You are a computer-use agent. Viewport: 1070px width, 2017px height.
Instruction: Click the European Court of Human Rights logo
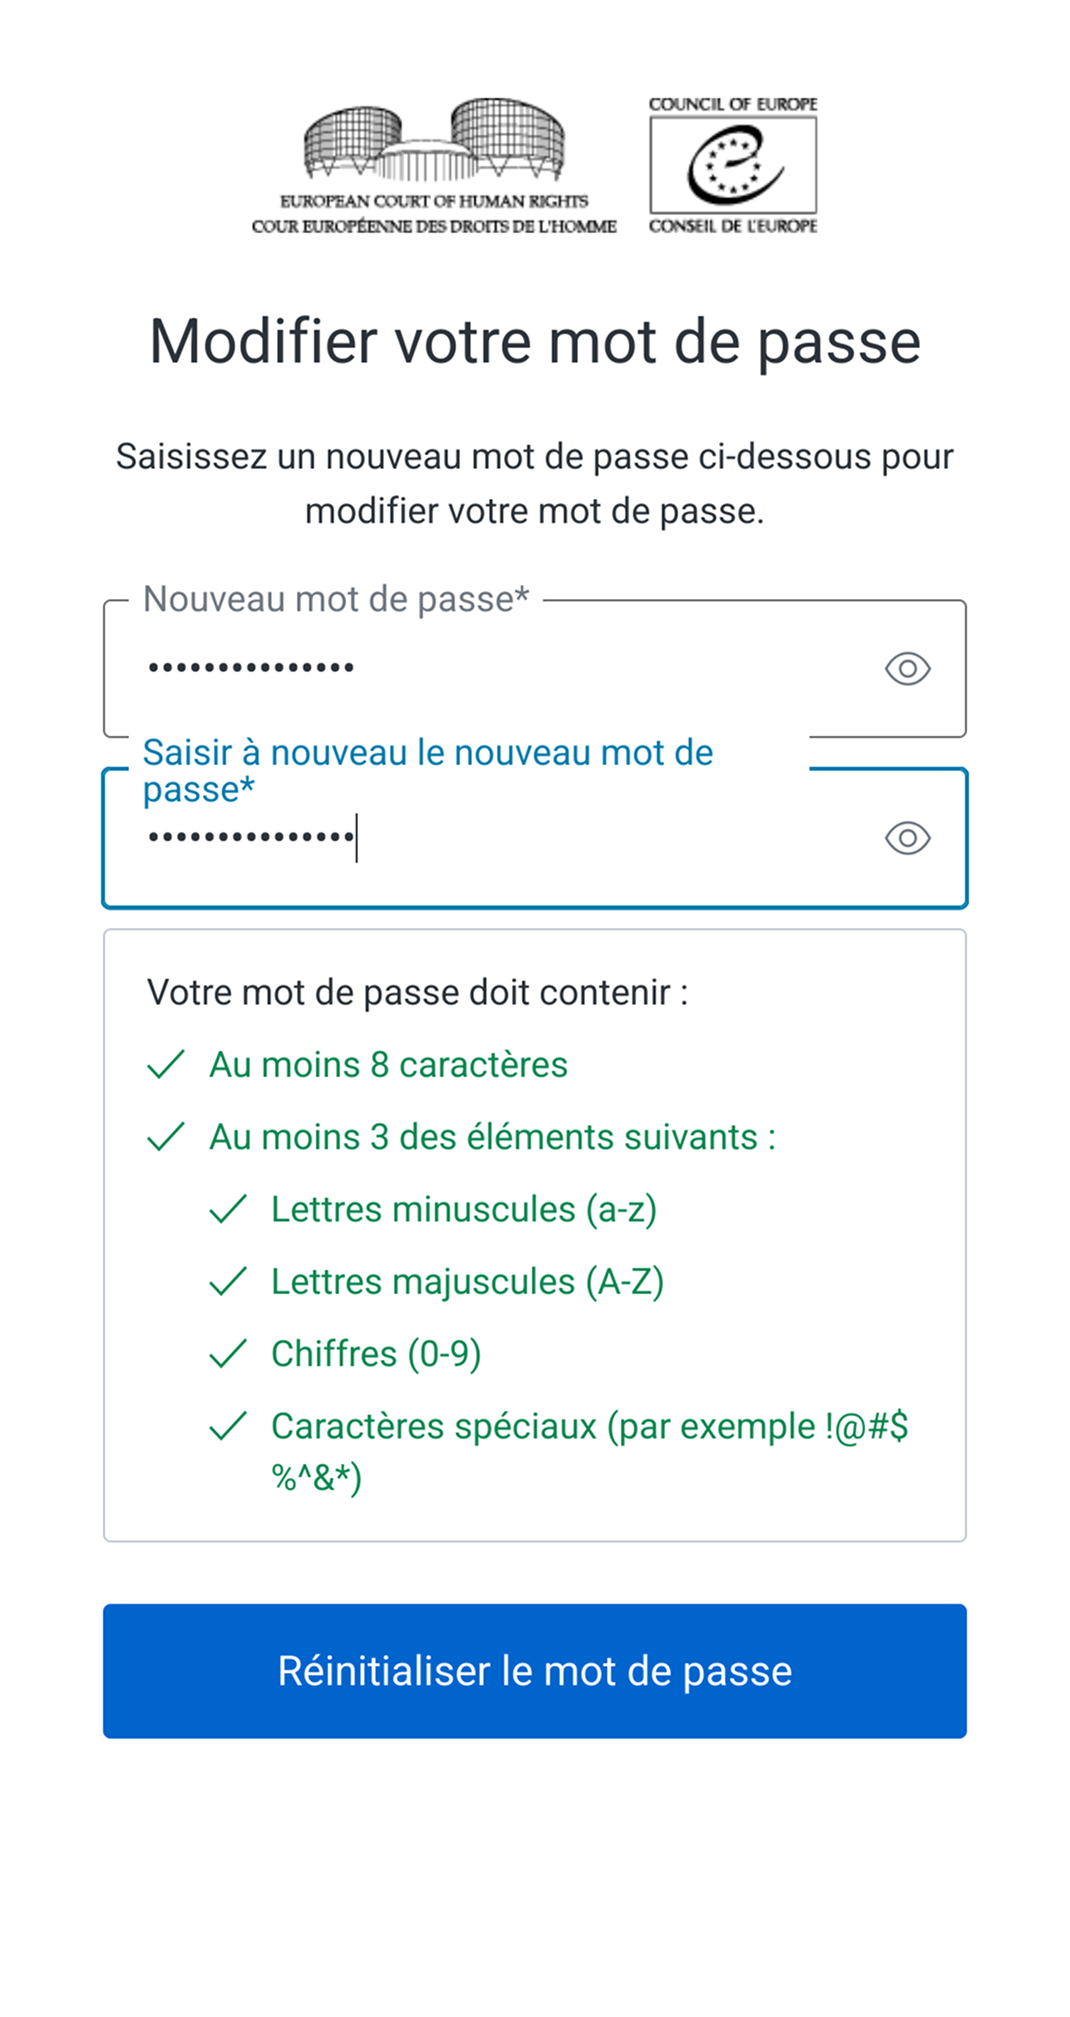point(434,165)
